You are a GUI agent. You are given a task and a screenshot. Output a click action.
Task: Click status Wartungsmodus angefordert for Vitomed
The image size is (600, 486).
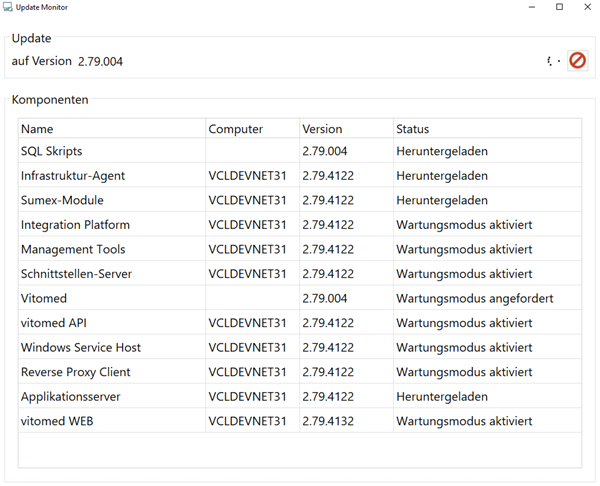[x=474, y=298]
